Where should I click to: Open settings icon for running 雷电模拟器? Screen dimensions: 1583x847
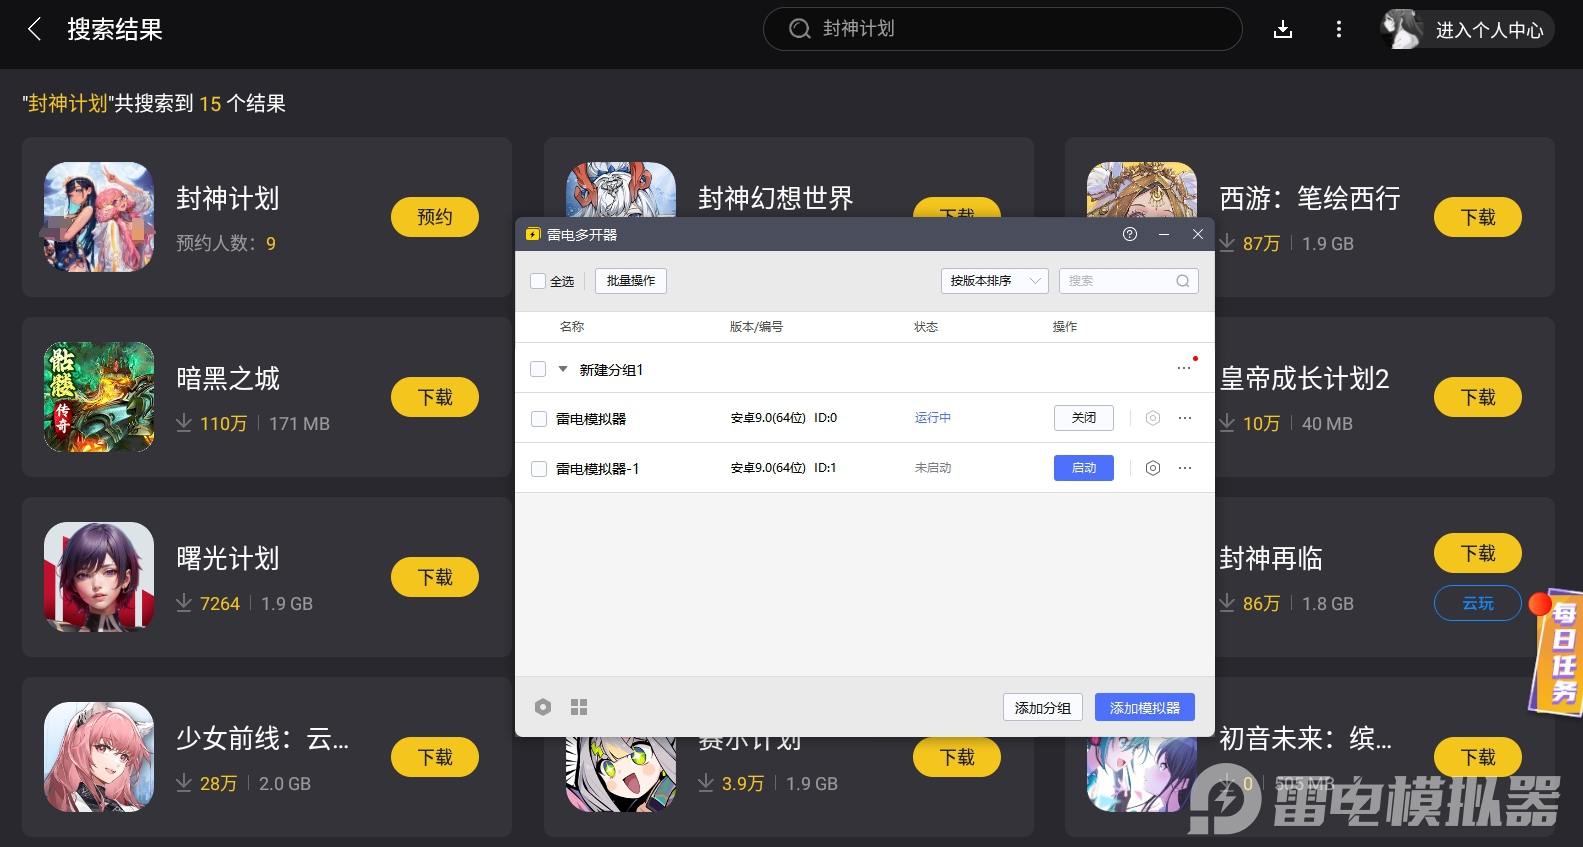point(1153,418)
